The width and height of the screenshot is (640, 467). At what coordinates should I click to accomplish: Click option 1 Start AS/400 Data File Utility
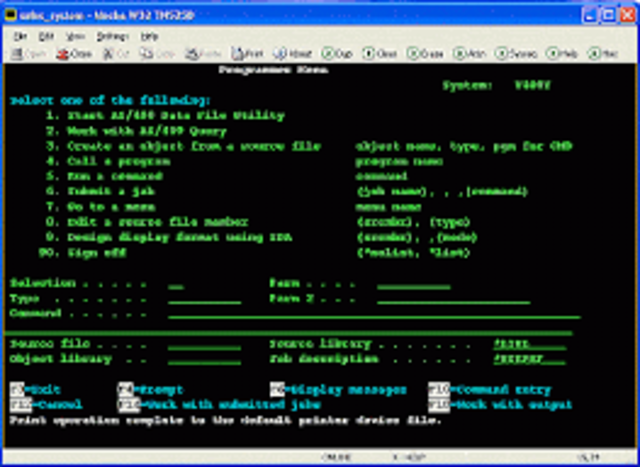click(x=165, y=116)
